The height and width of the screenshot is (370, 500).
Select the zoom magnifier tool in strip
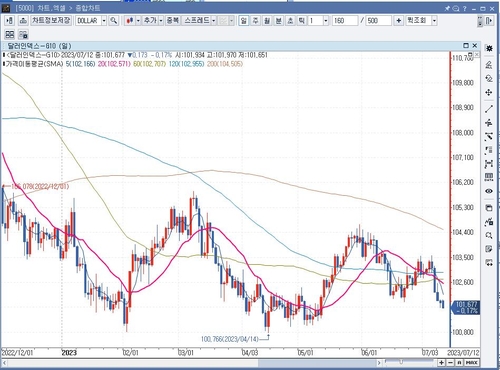[x=489, y=235]
